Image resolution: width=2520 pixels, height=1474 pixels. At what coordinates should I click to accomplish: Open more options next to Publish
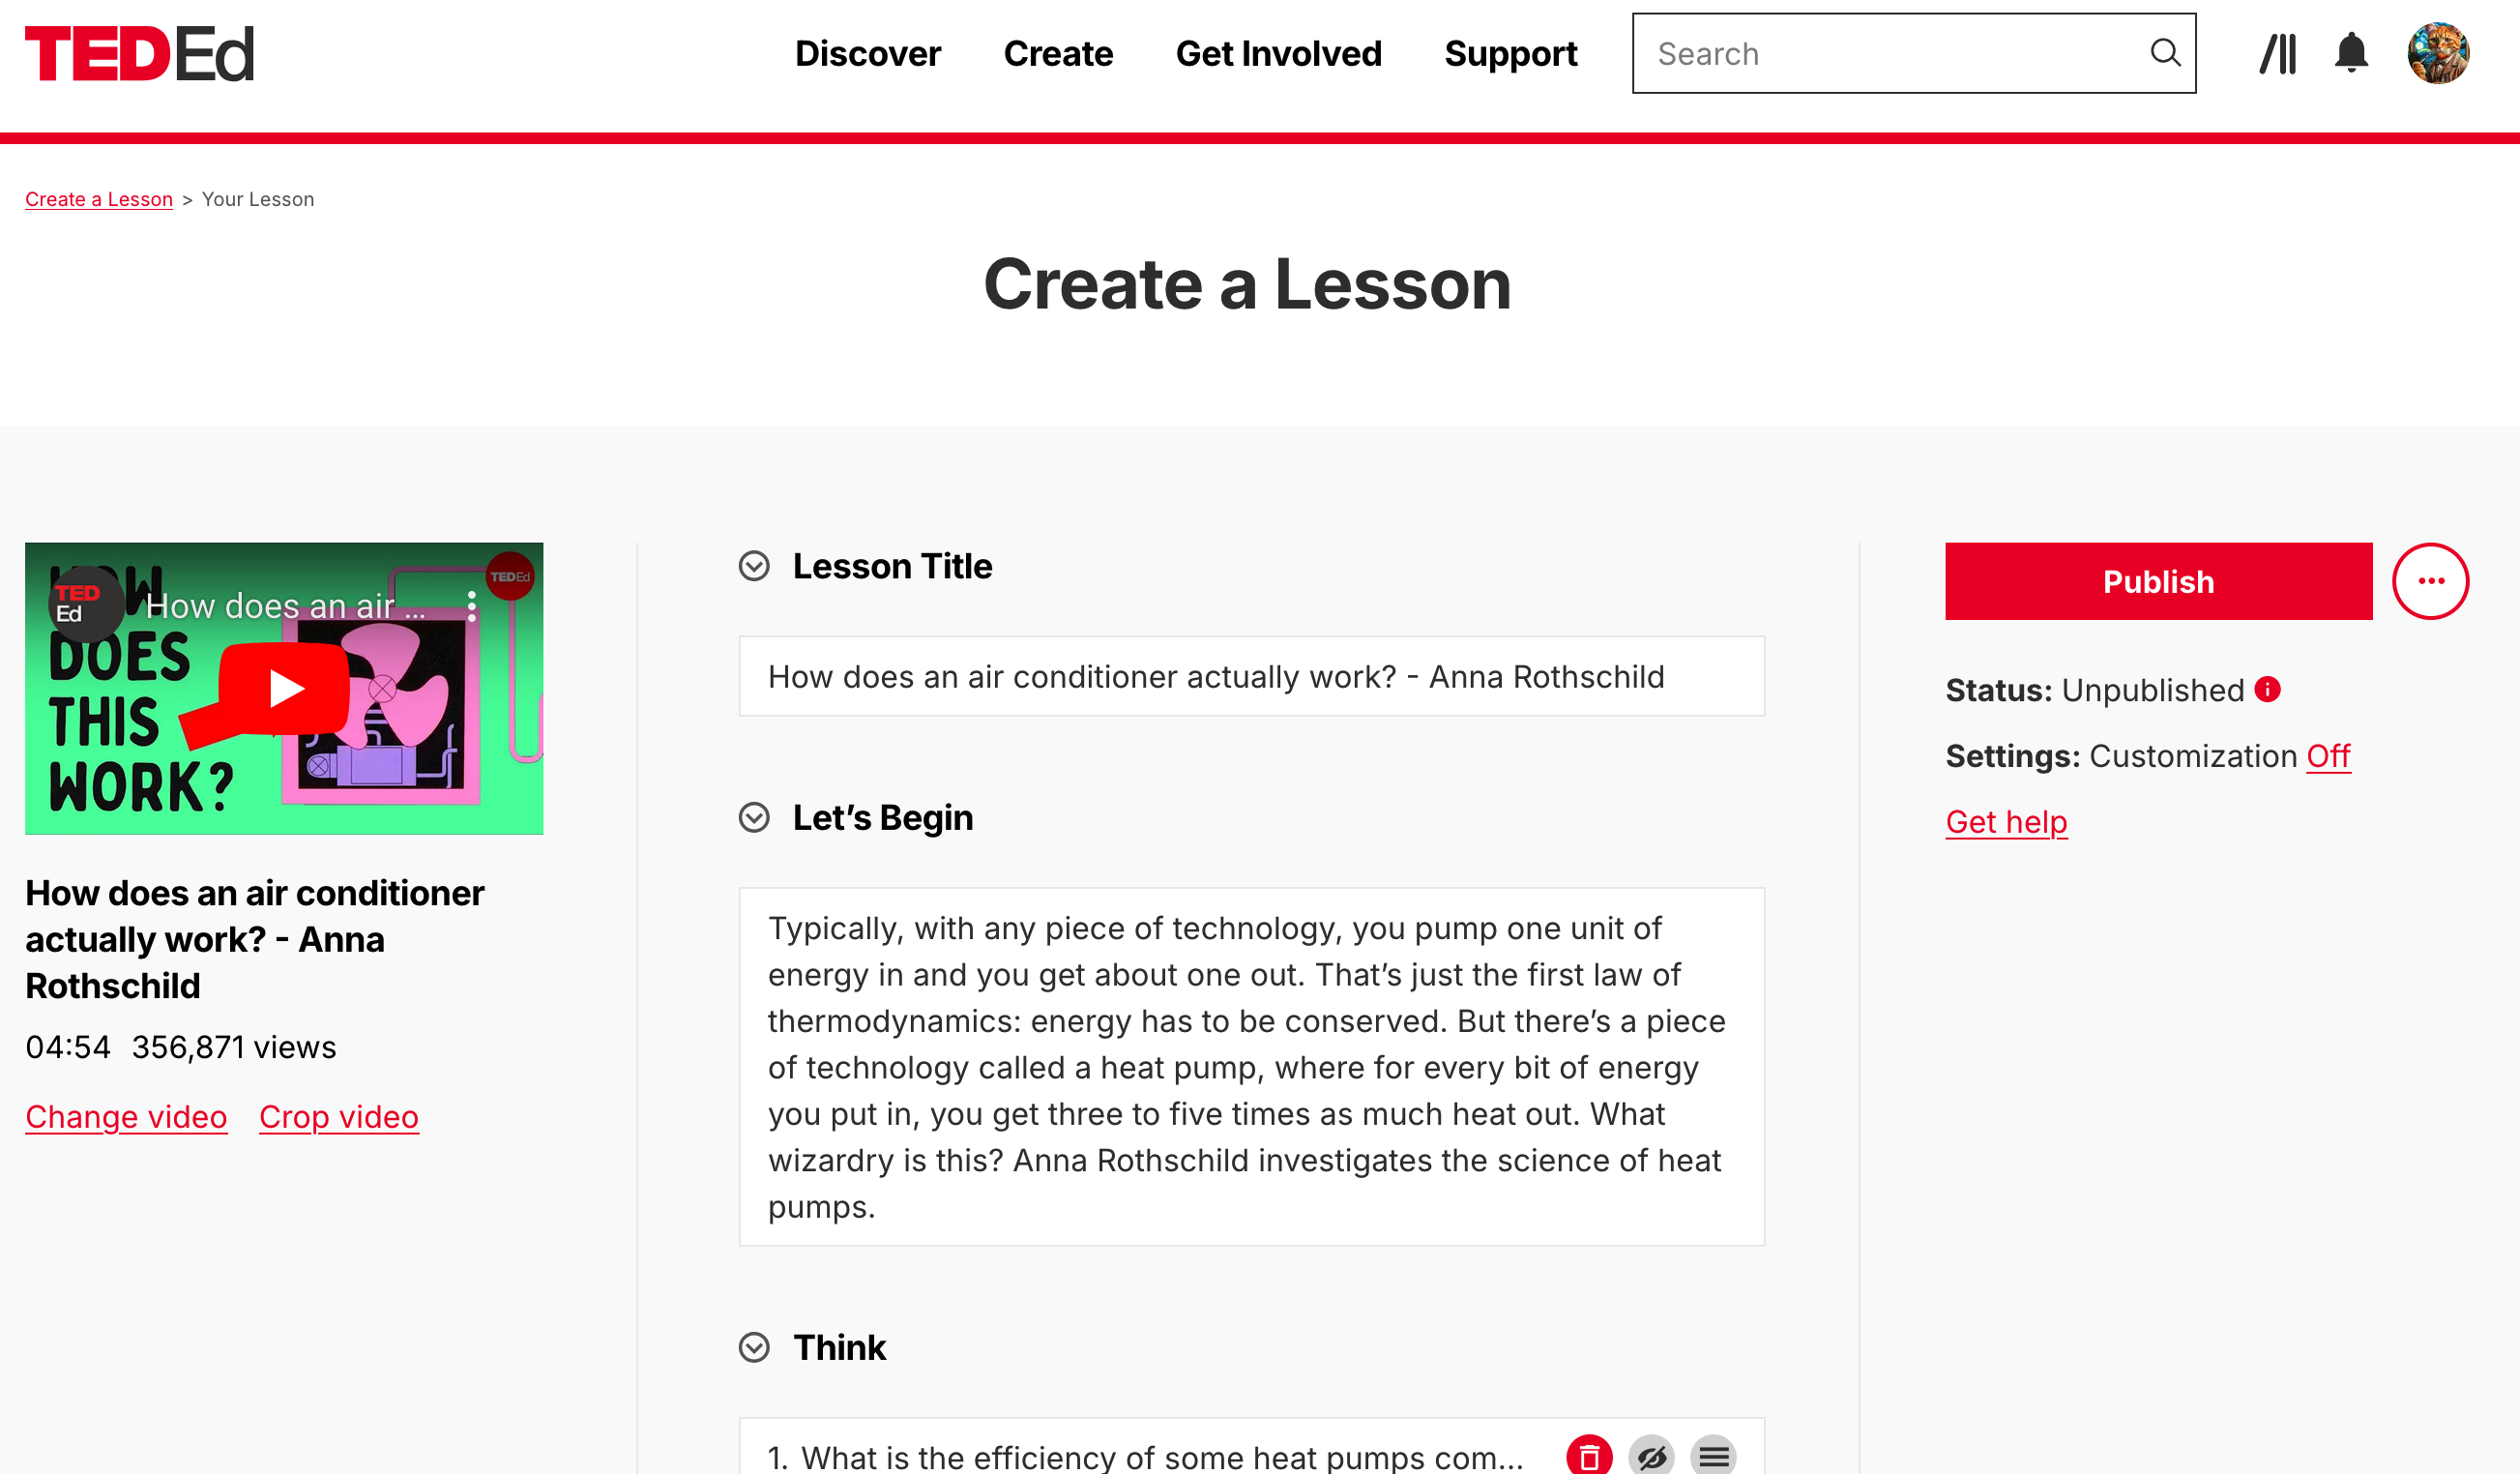point(2430,581)
